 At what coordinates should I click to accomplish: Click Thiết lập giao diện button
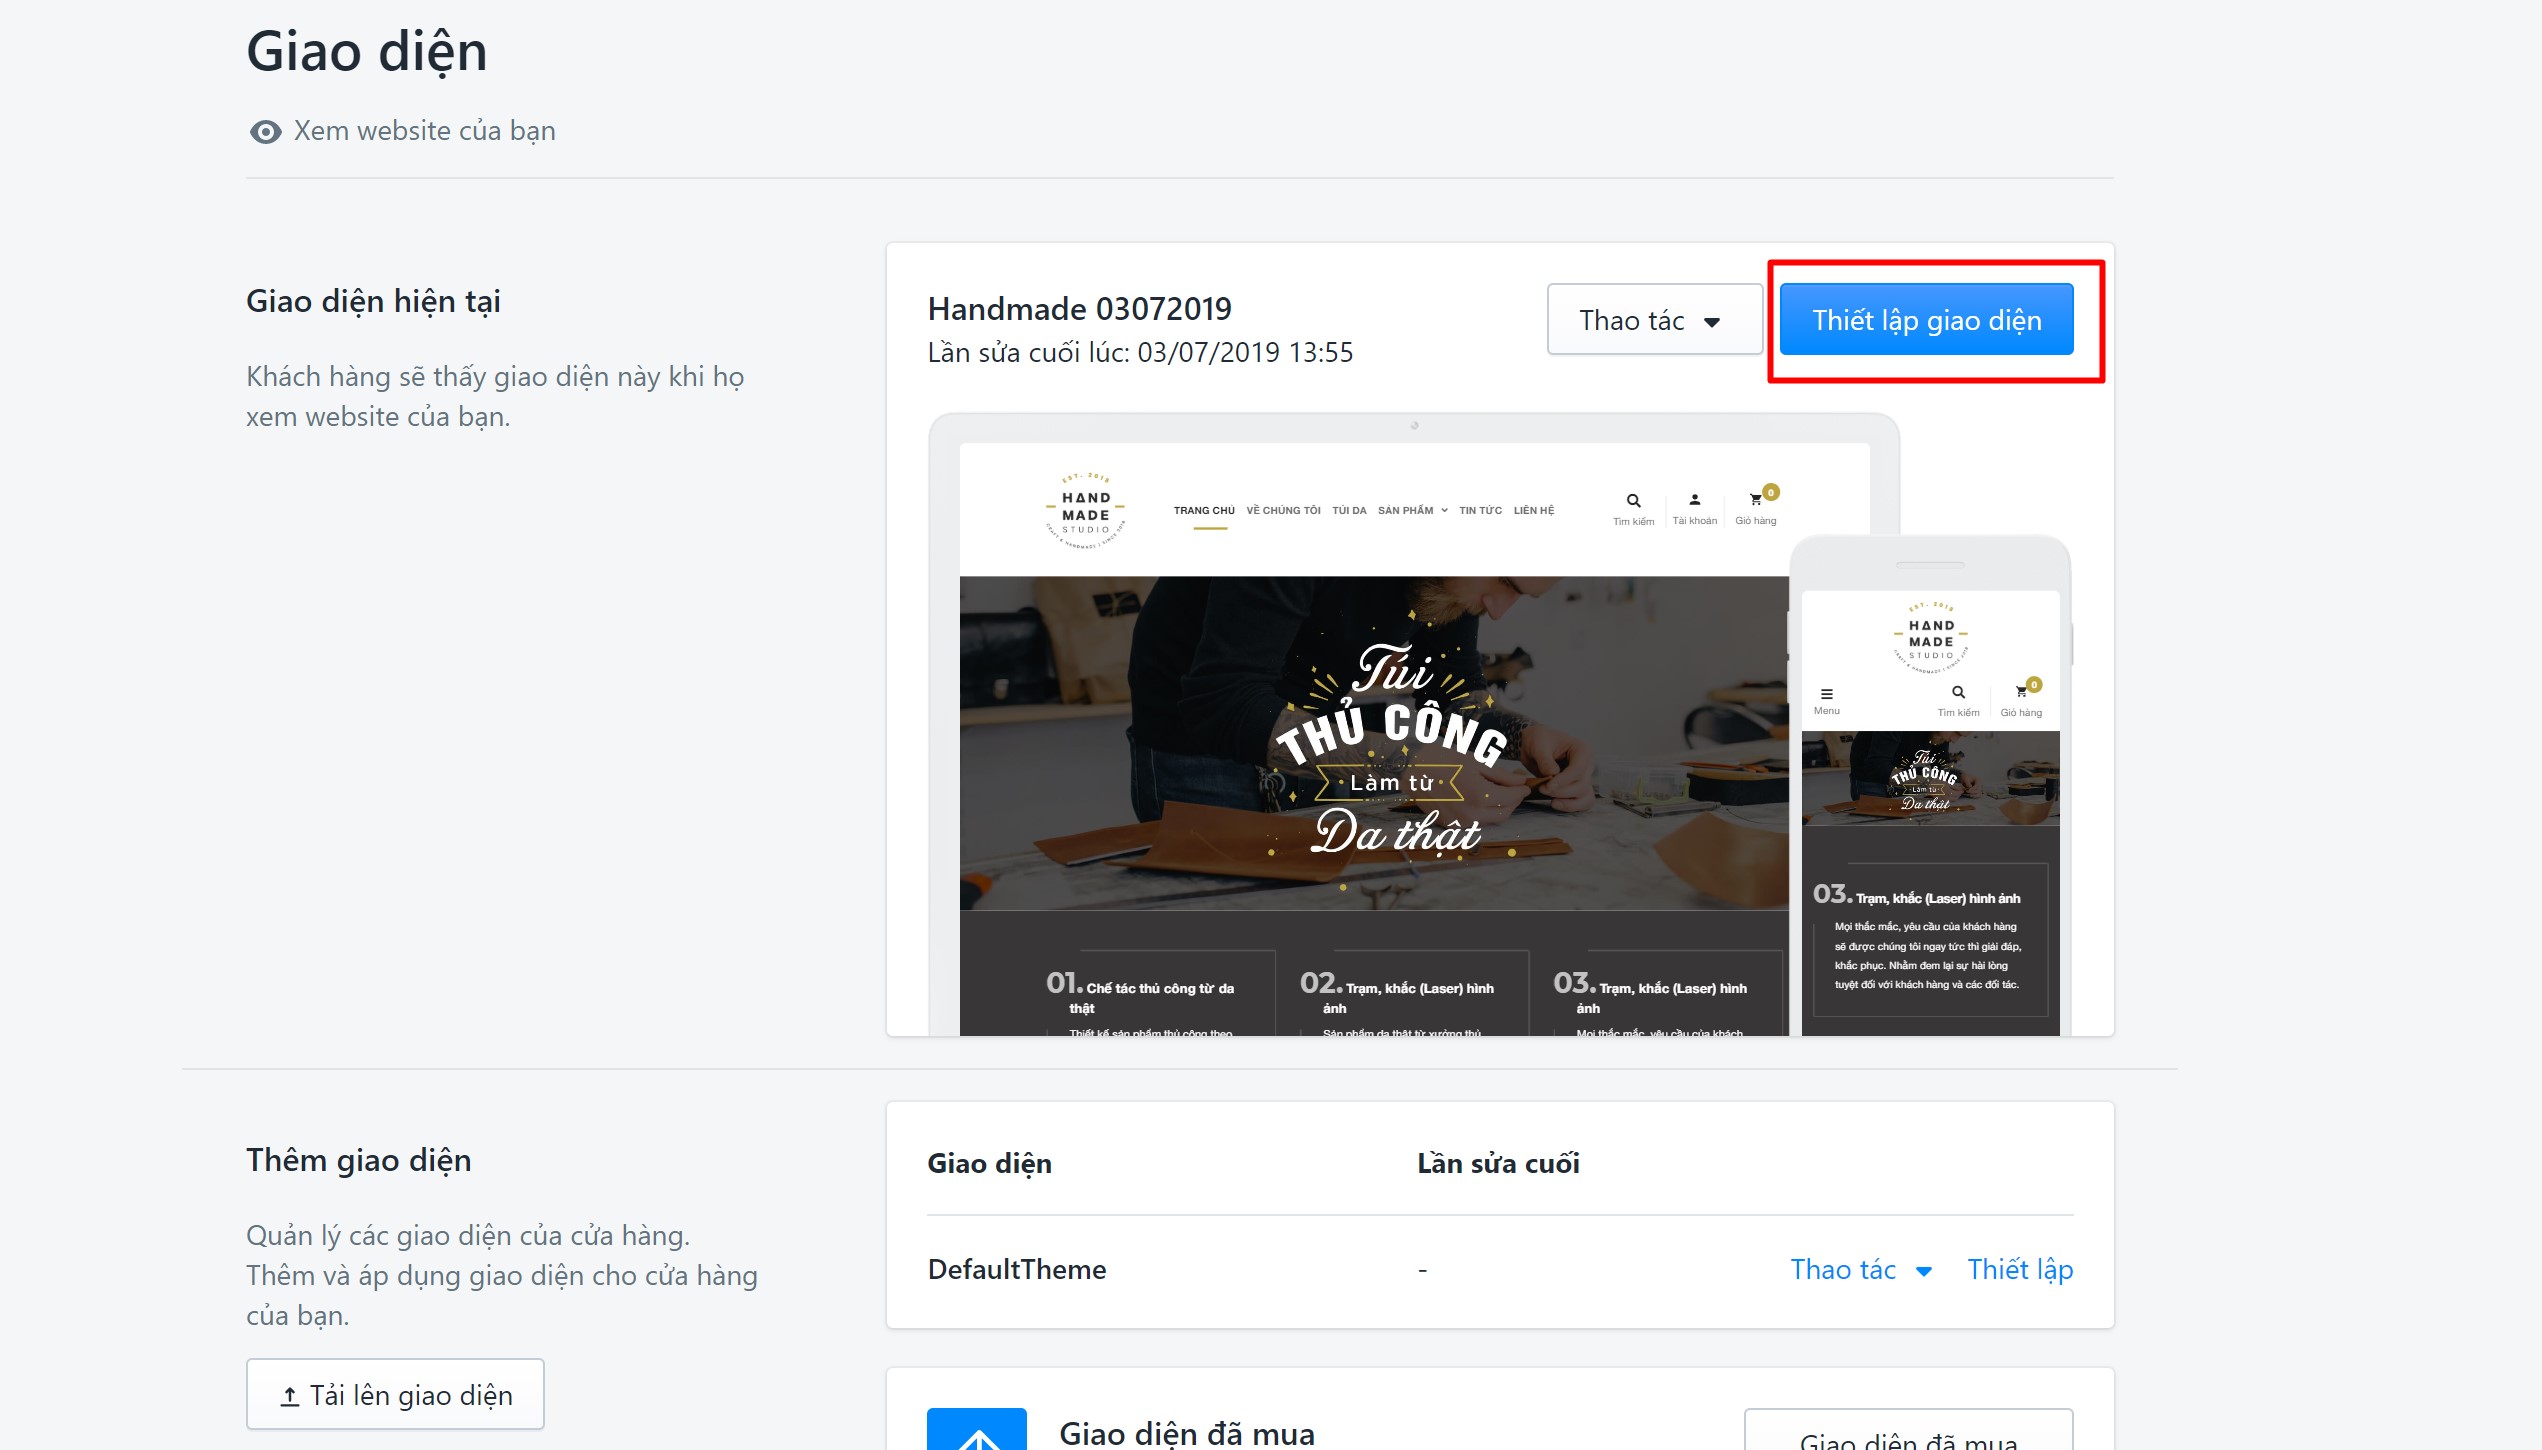pyautogui.click(x=1926, y=320)
